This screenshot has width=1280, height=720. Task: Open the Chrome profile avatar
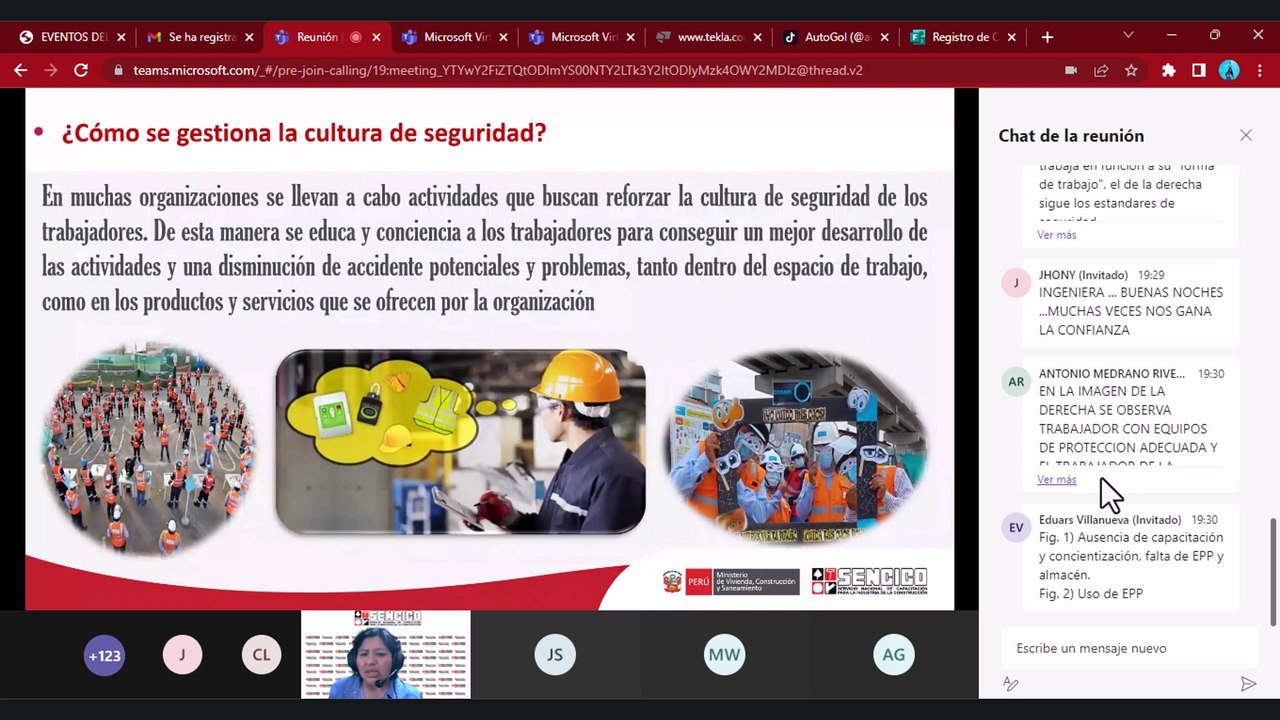point(1229,70)
